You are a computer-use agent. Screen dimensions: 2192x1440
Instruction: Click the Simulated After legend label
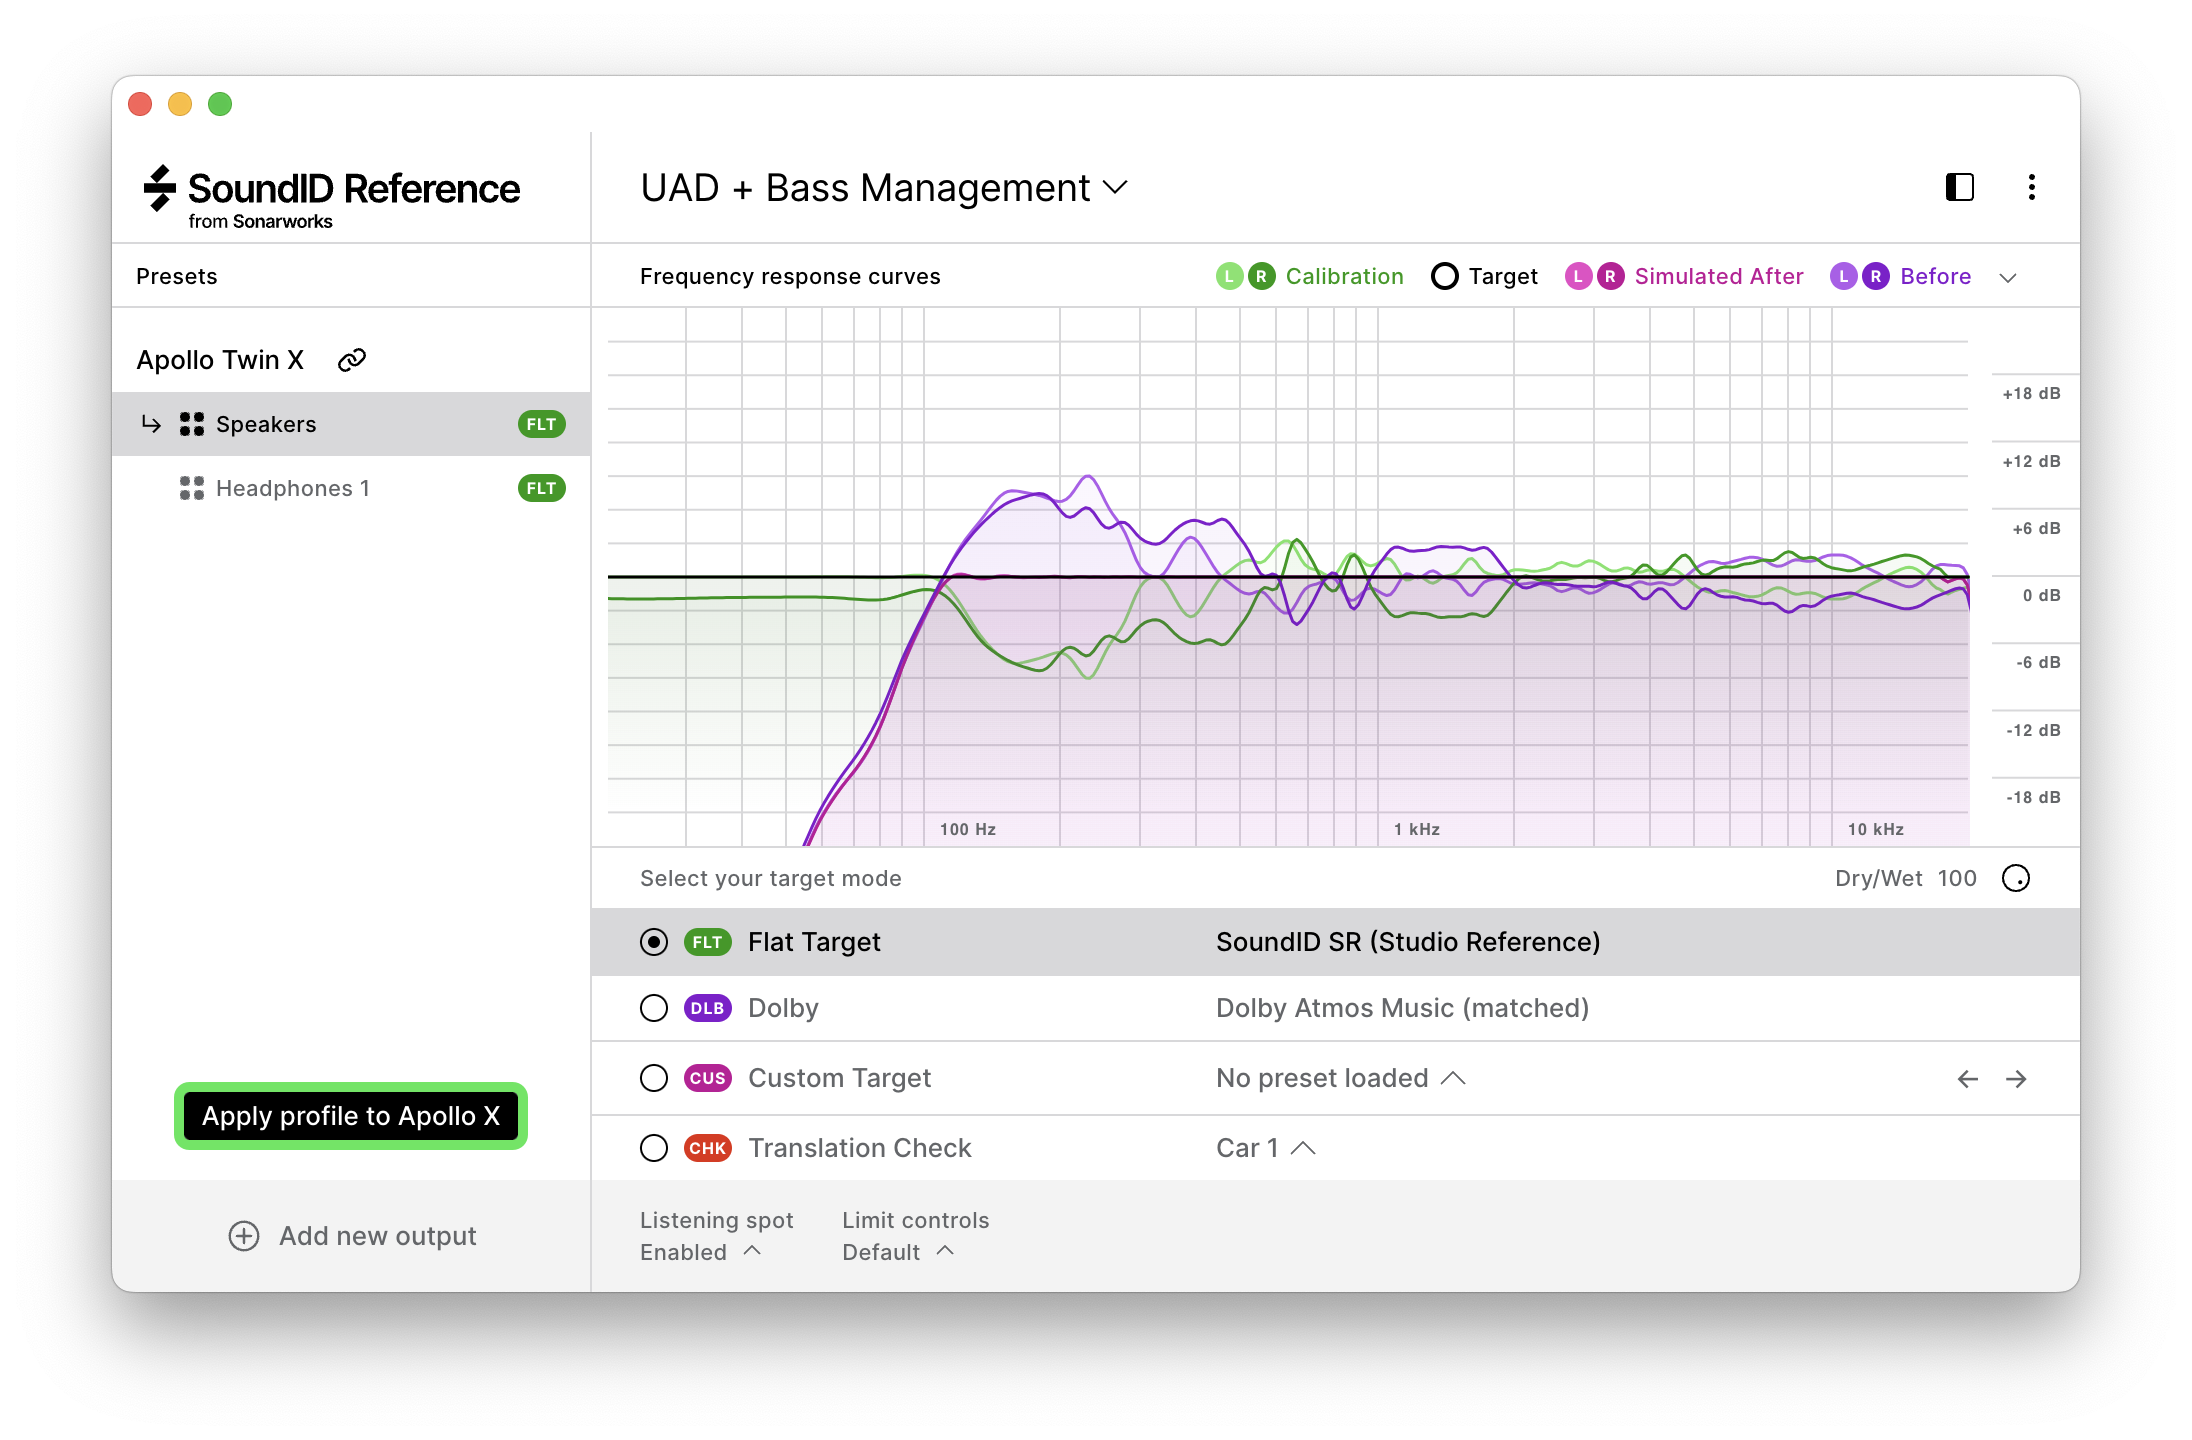1718,276
